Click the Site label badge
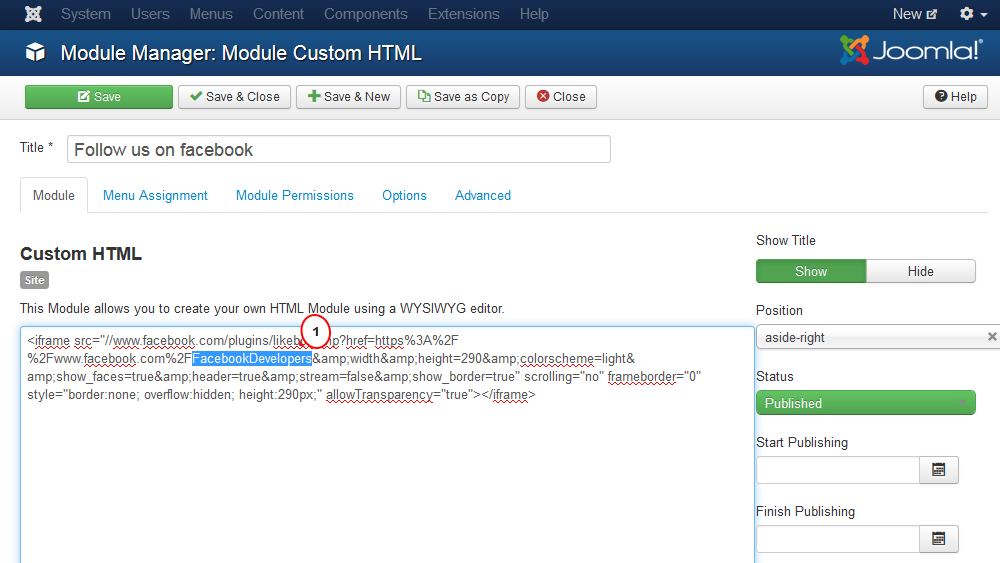 [x=34, y=280]
